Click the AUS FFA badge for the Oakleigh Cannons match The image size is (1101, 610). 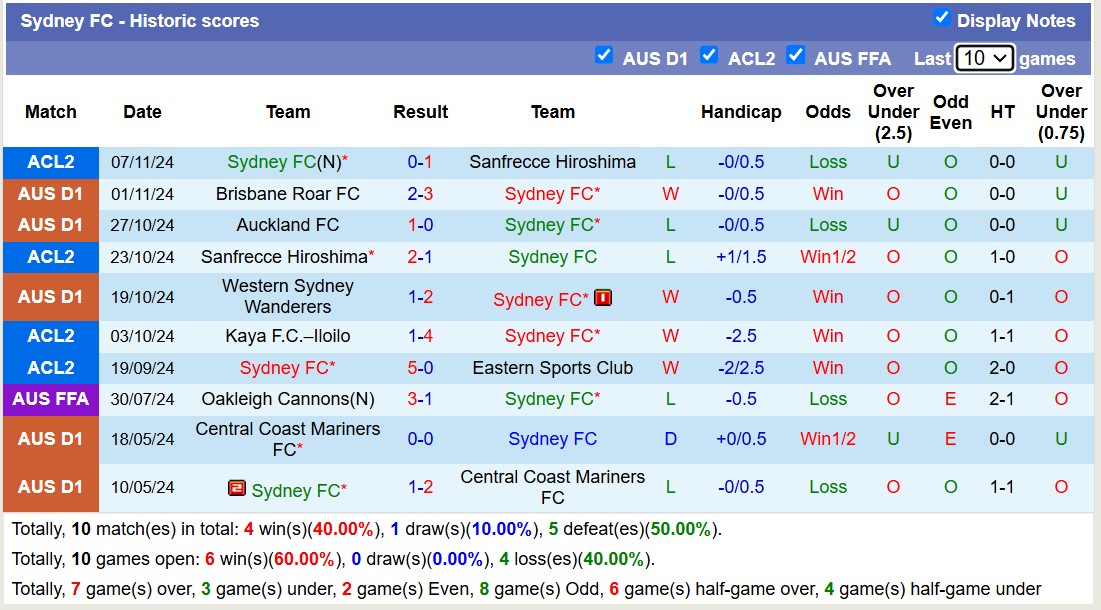pyautogui.click(x=50, y=399)
